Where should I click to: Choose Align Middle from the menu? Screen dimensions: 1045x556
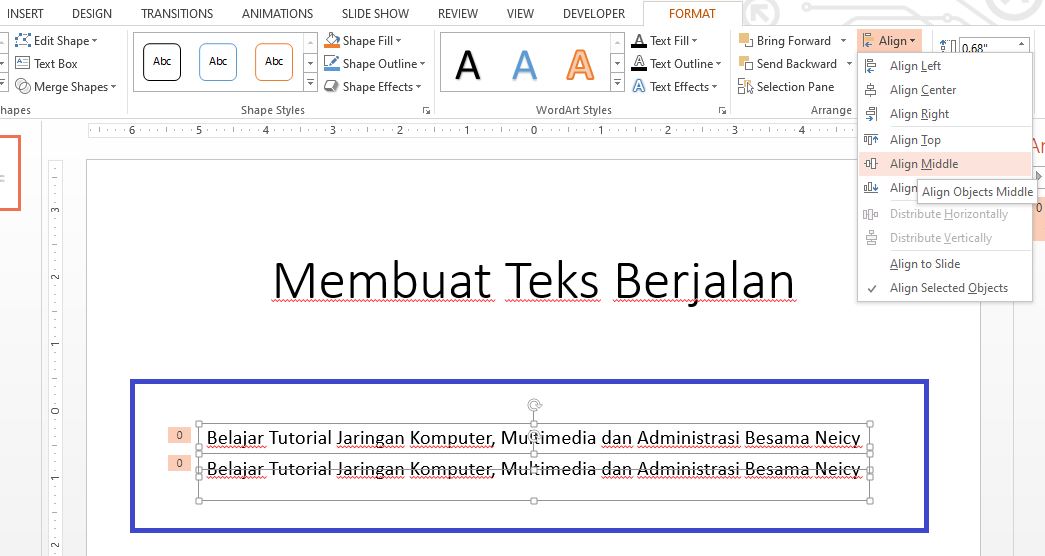click(x=923, y=164)
